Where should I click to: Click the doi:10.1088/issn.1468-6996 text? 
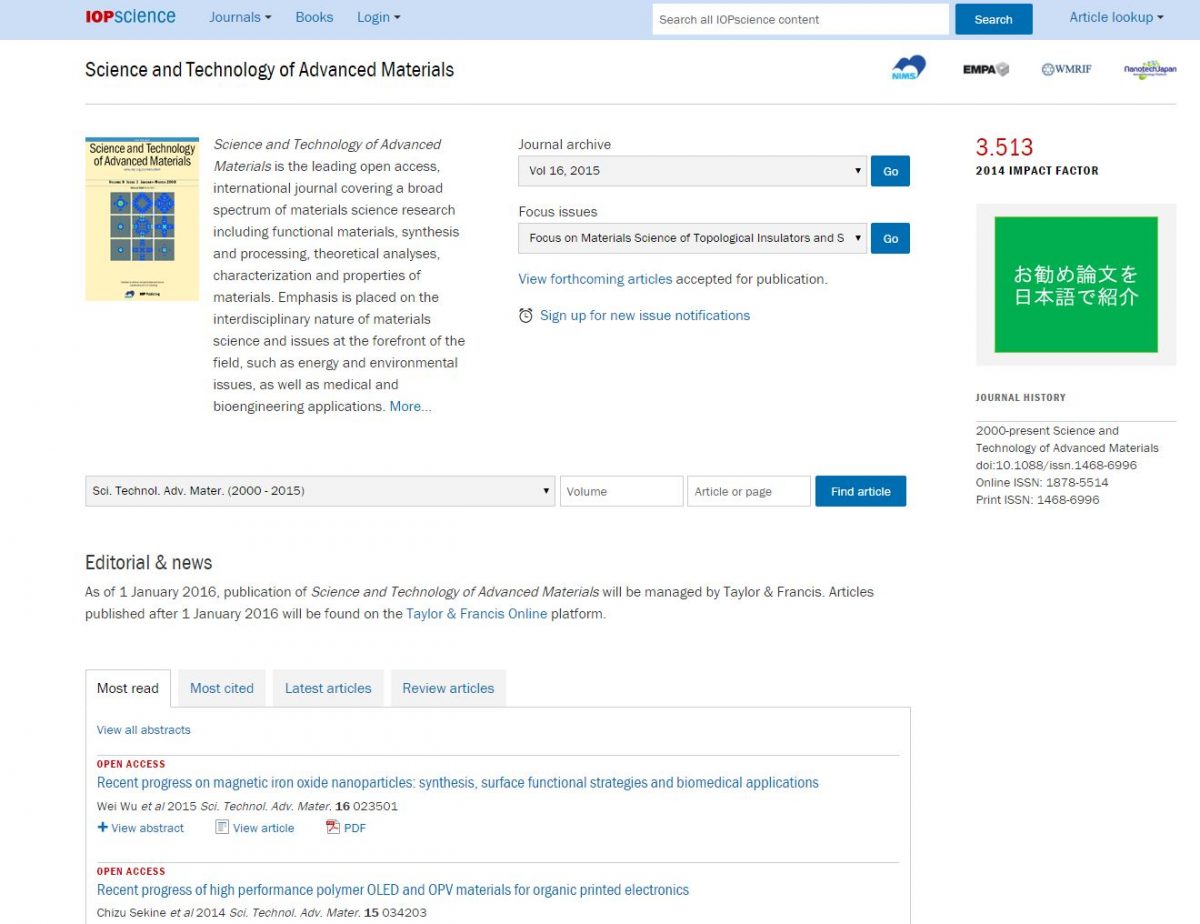1056,465
